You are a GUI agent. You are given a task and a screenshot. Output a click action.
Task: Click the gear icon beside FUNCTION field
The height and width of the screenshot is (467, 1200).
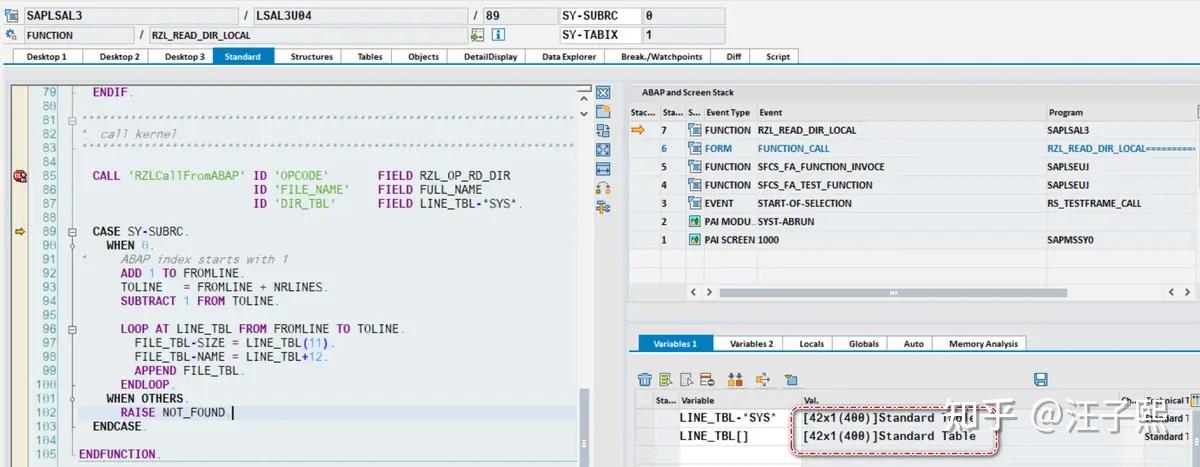pyautogui.click(x=12, y=35)
